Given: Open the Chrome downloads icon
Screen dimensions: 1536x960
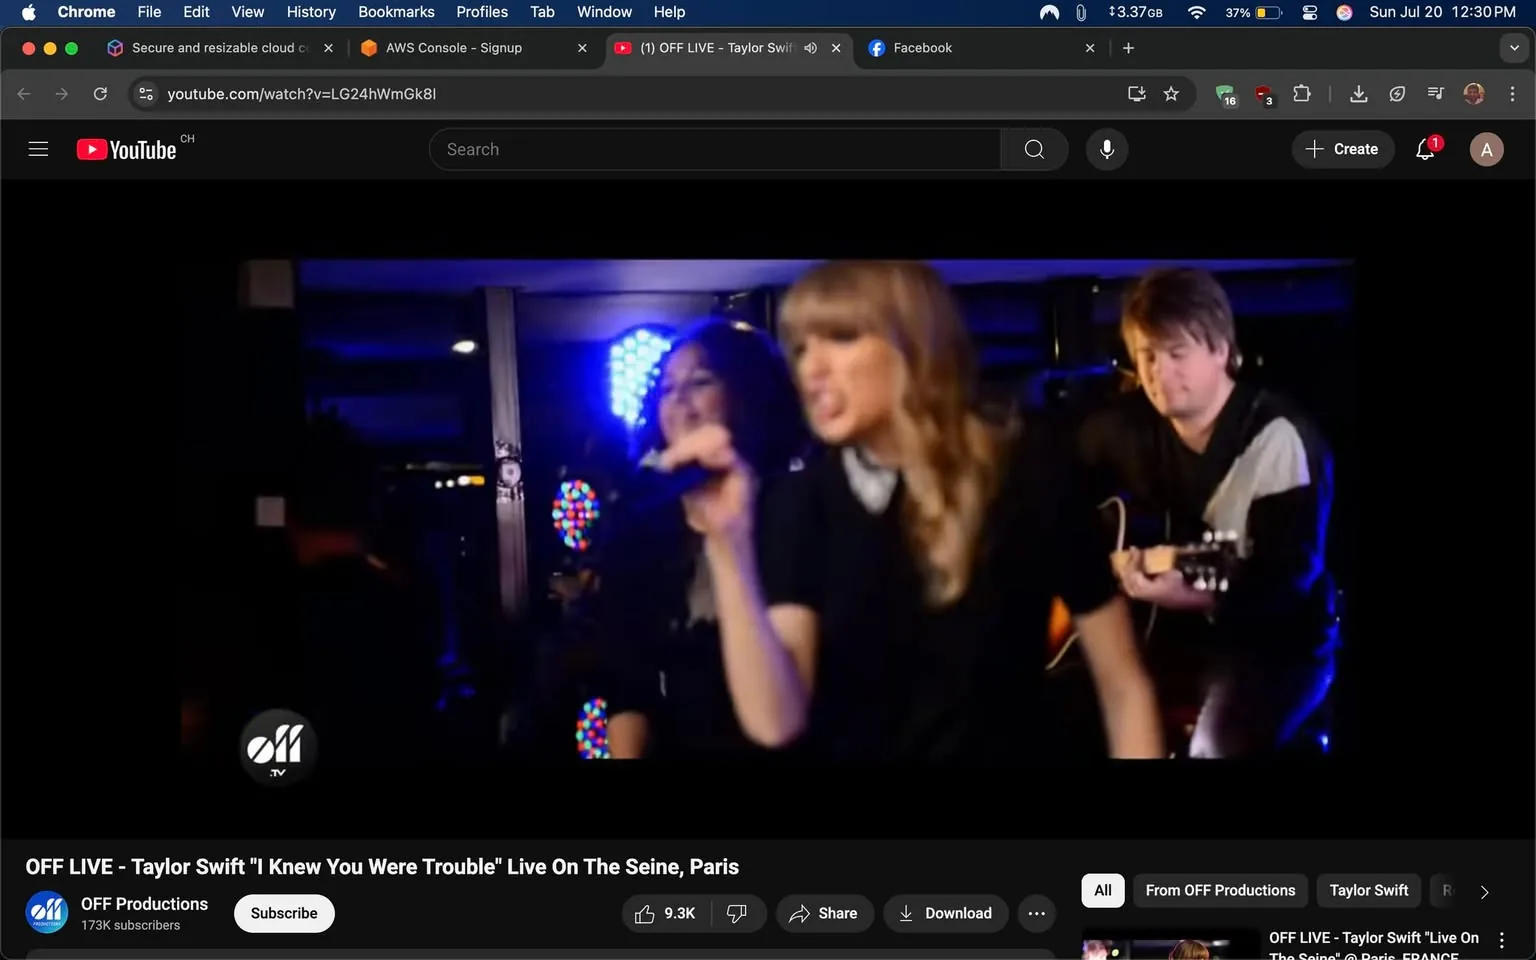Looking at the screenshot, I should tap(1359, 93).
